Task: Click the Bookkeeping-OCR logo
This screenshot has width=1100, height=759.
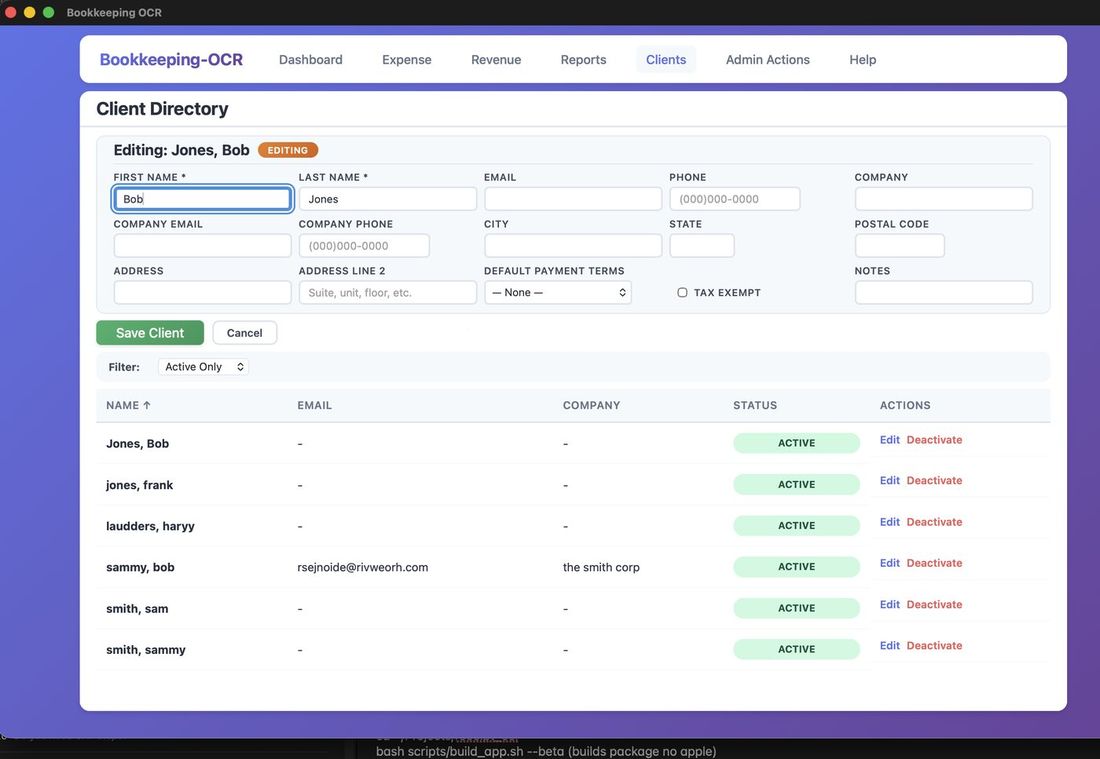Action: point(170,59)
